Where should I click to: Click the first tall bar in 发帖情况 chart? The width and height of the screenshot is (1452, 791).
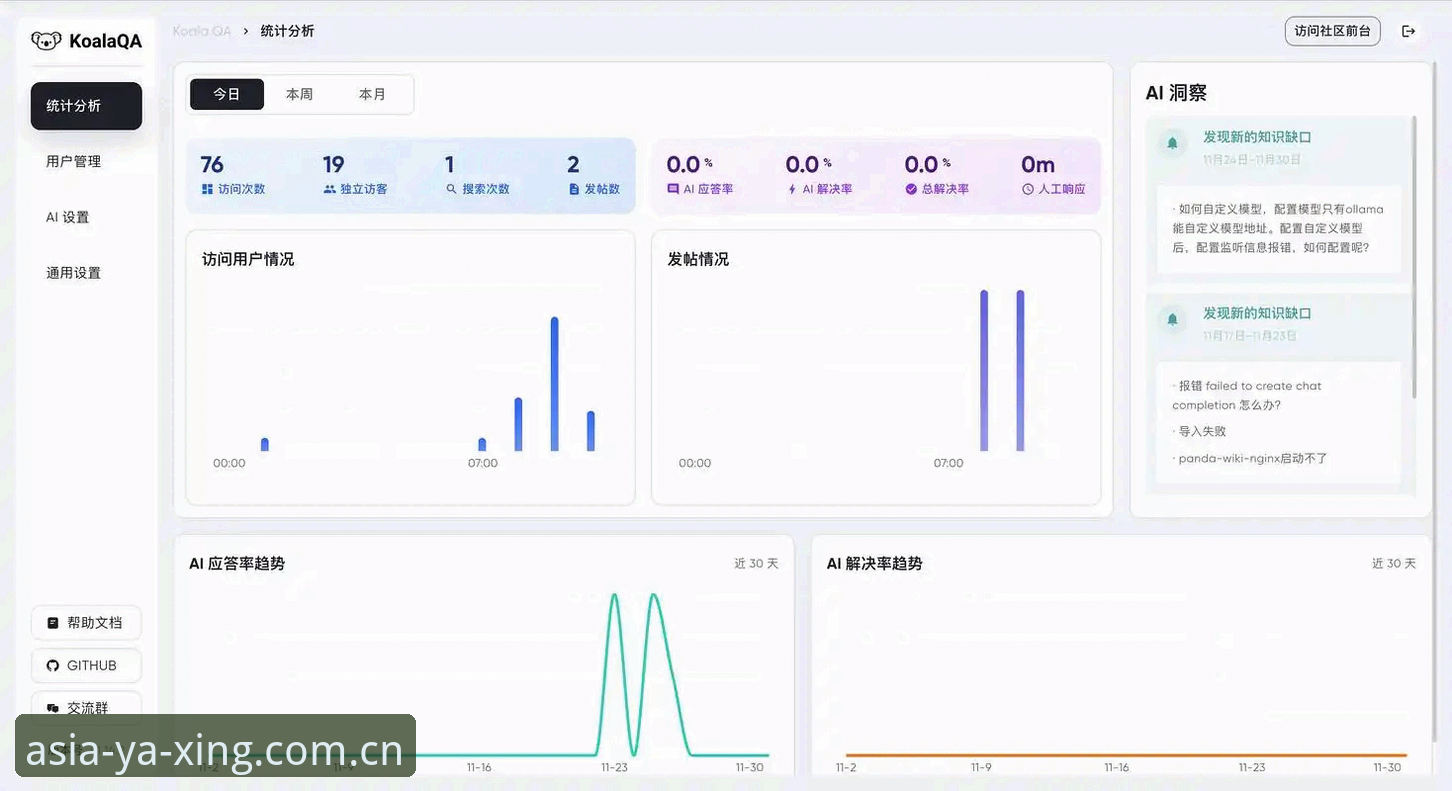coord(984,370)
